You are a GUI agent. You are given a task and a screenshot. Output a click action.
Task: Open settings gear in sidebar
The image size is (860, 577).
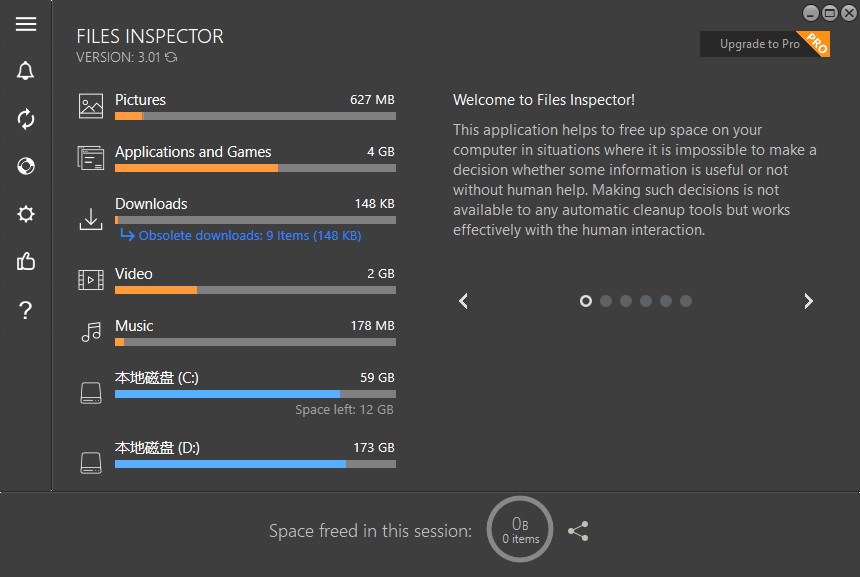point(26,214)
